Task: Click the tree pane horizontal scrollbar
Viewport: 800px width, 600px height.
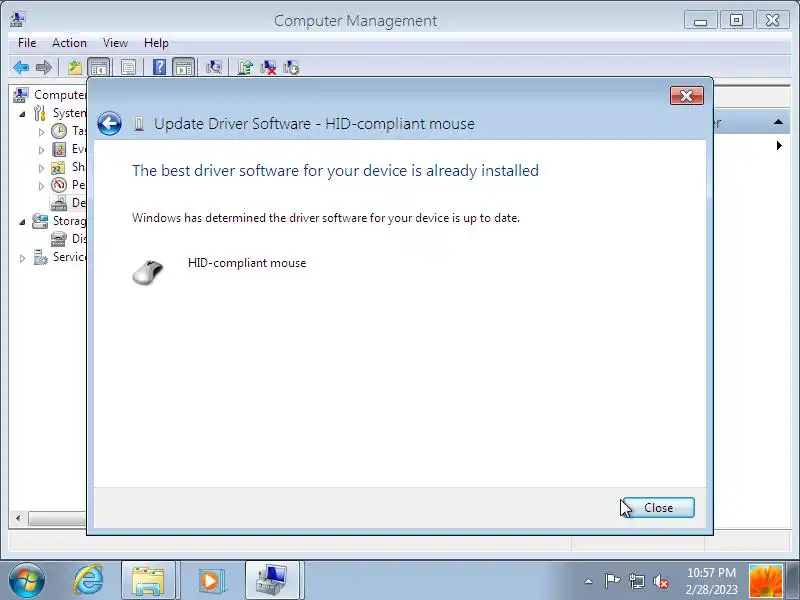Action: coord(57,518)
